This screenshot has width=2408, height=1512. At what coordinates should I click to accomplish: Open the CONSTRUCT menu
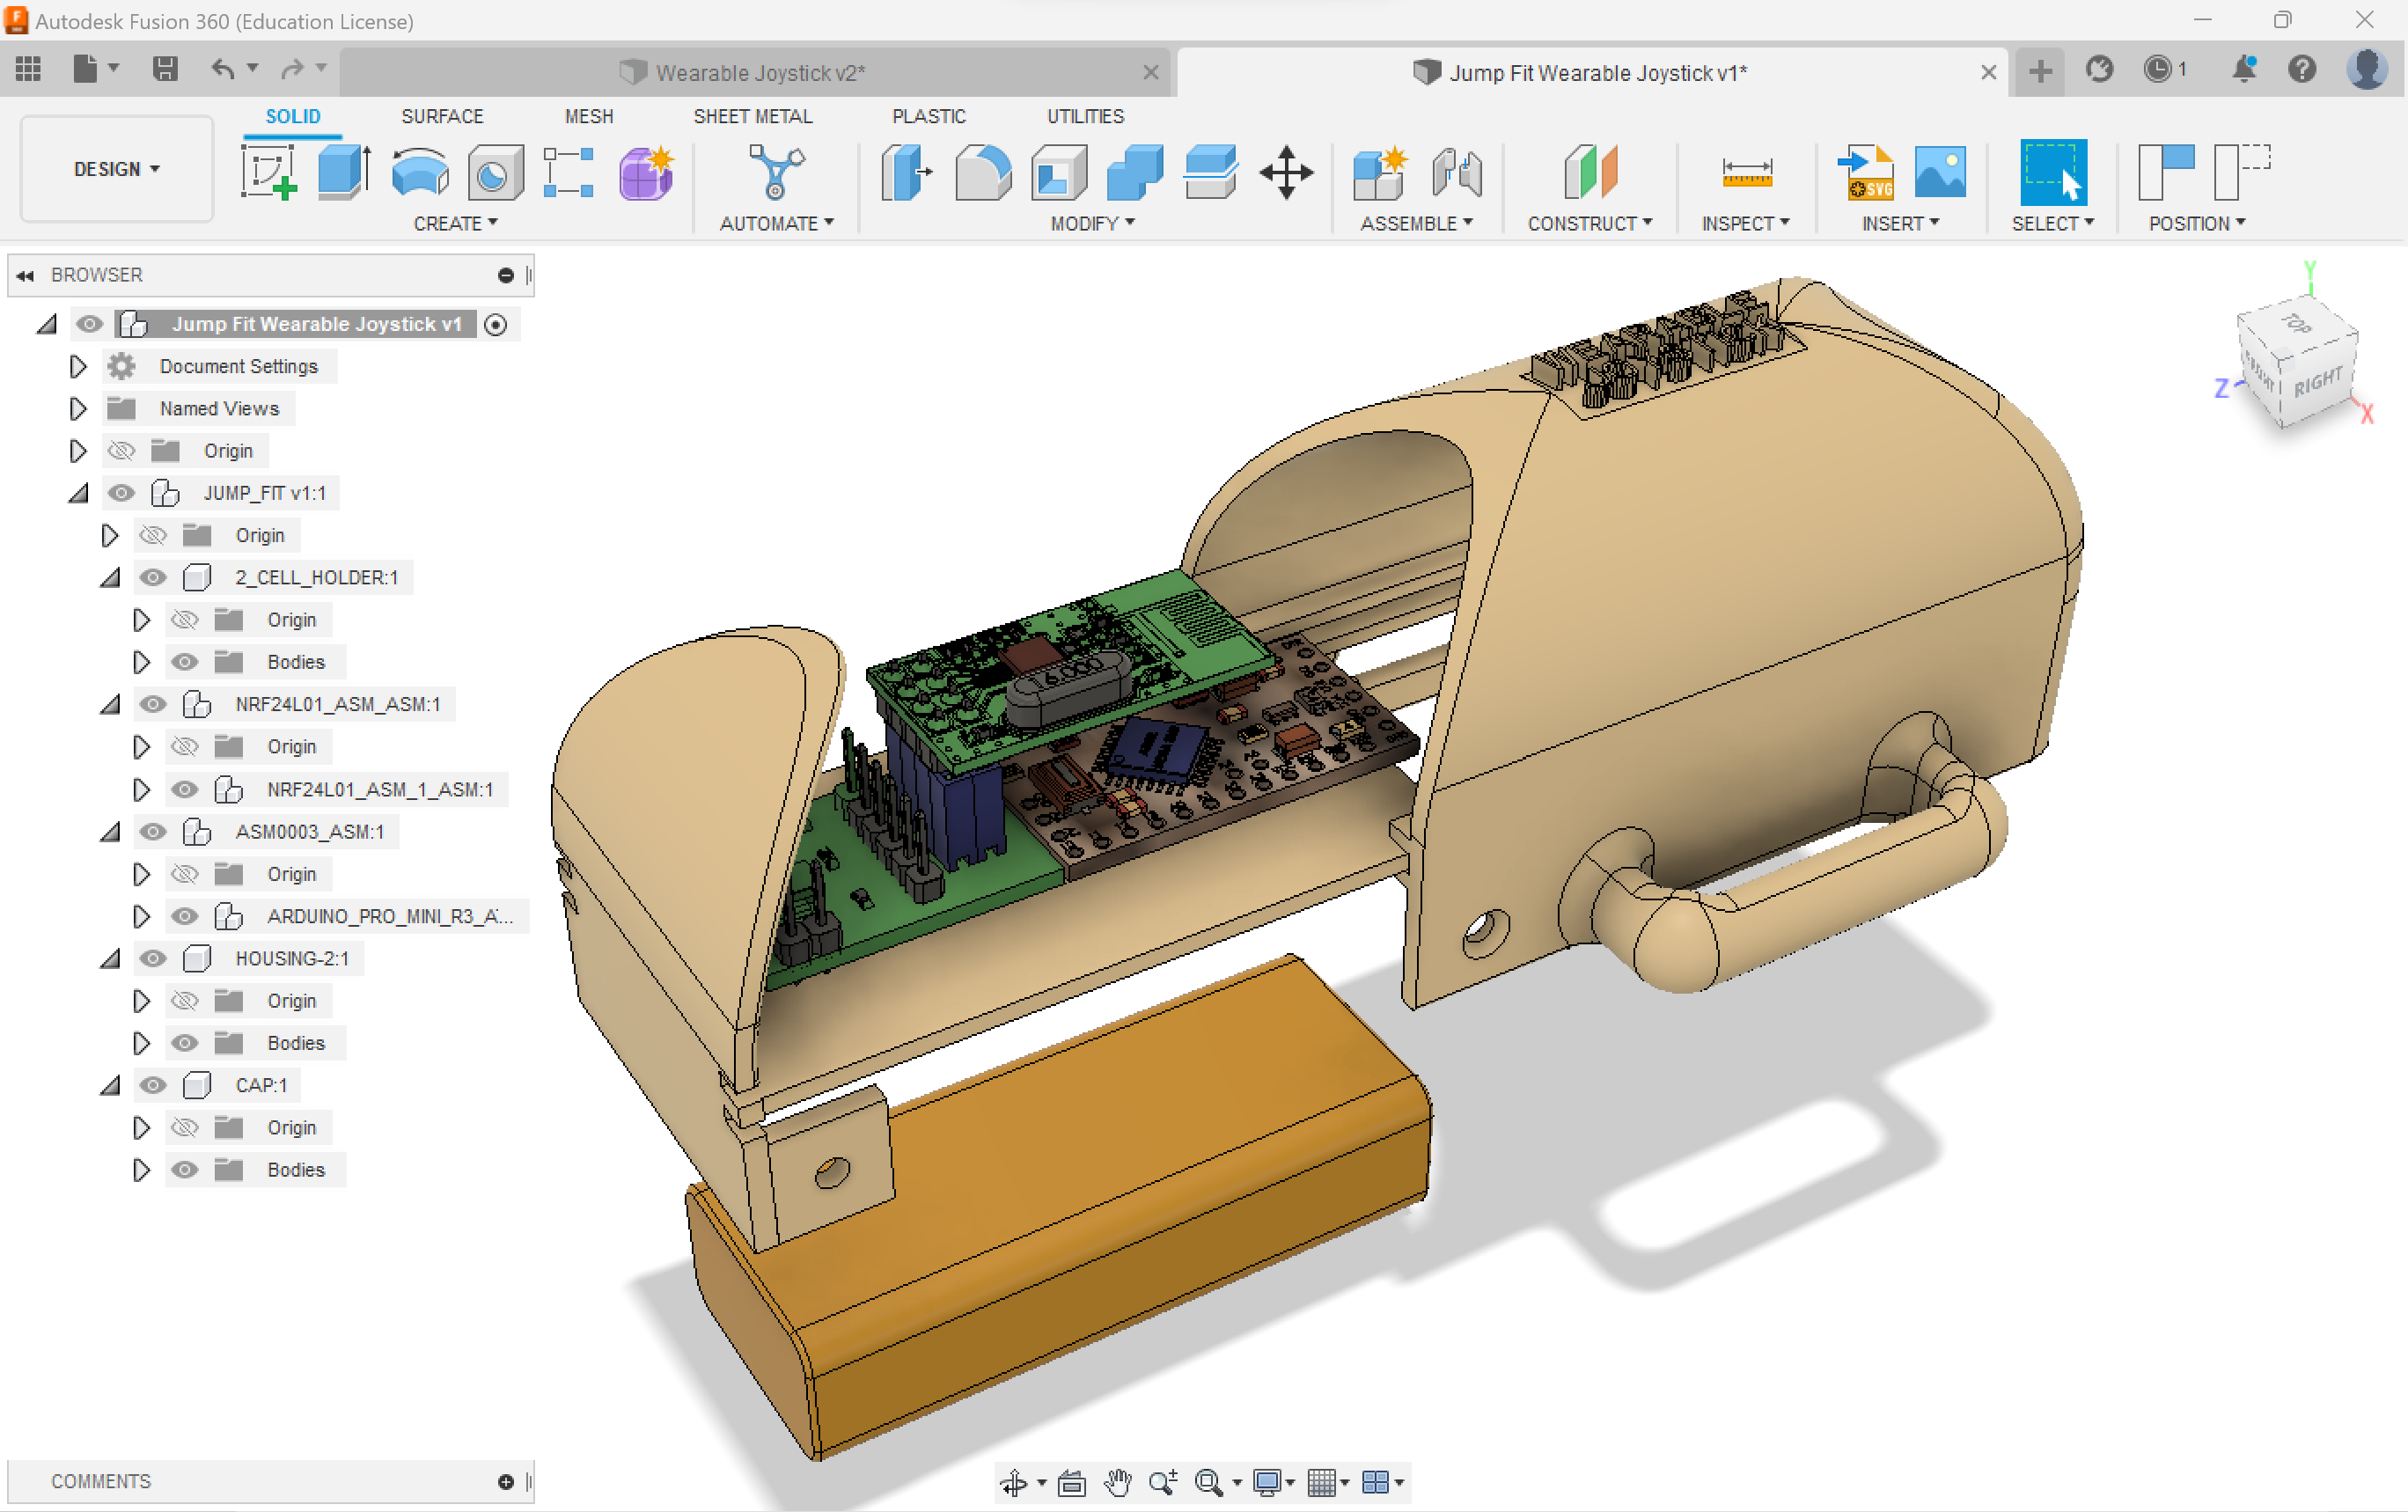click(x=1589, y=223)
